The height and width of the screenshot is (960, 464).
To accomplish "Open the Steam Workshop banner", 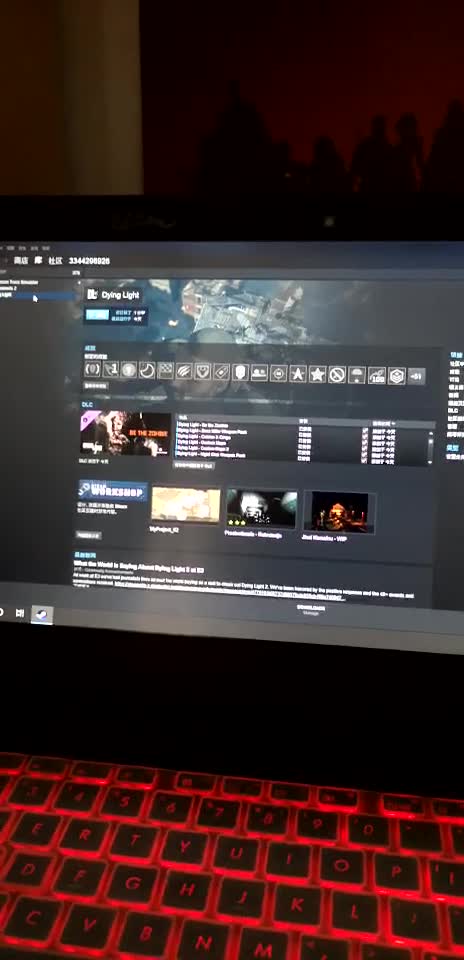I will 113,490.
